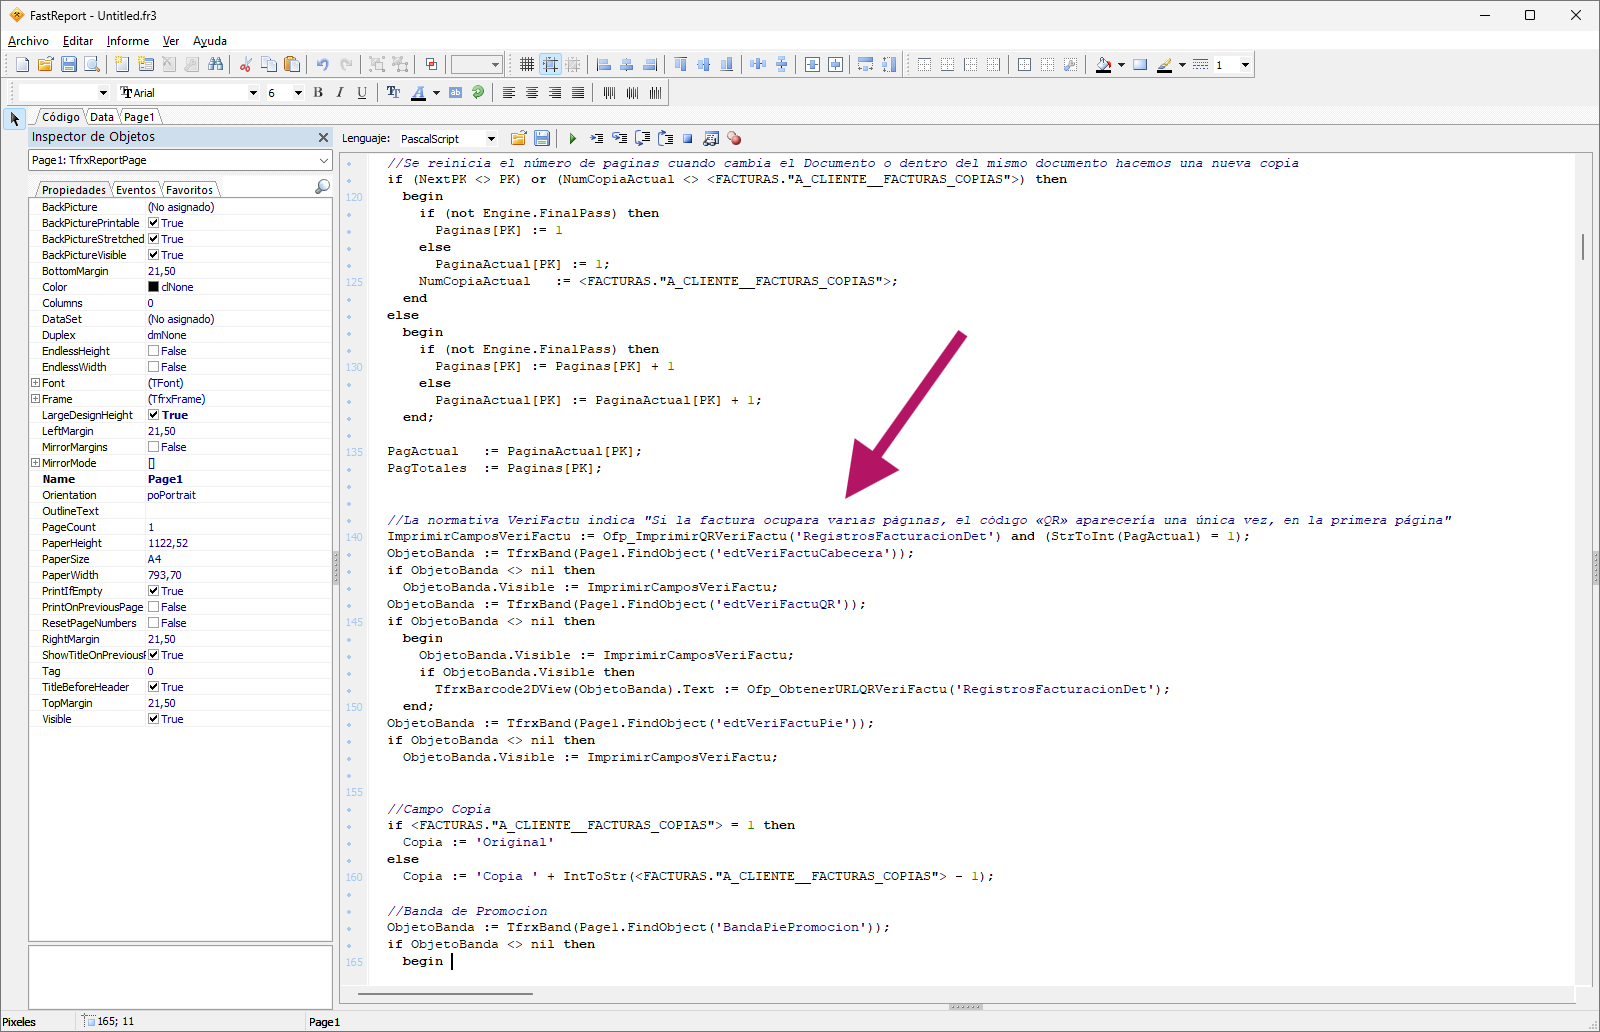This screenshot has width=1600, height=1032.
Task: Switch to the Eventos tab
Action: [135, 190]
